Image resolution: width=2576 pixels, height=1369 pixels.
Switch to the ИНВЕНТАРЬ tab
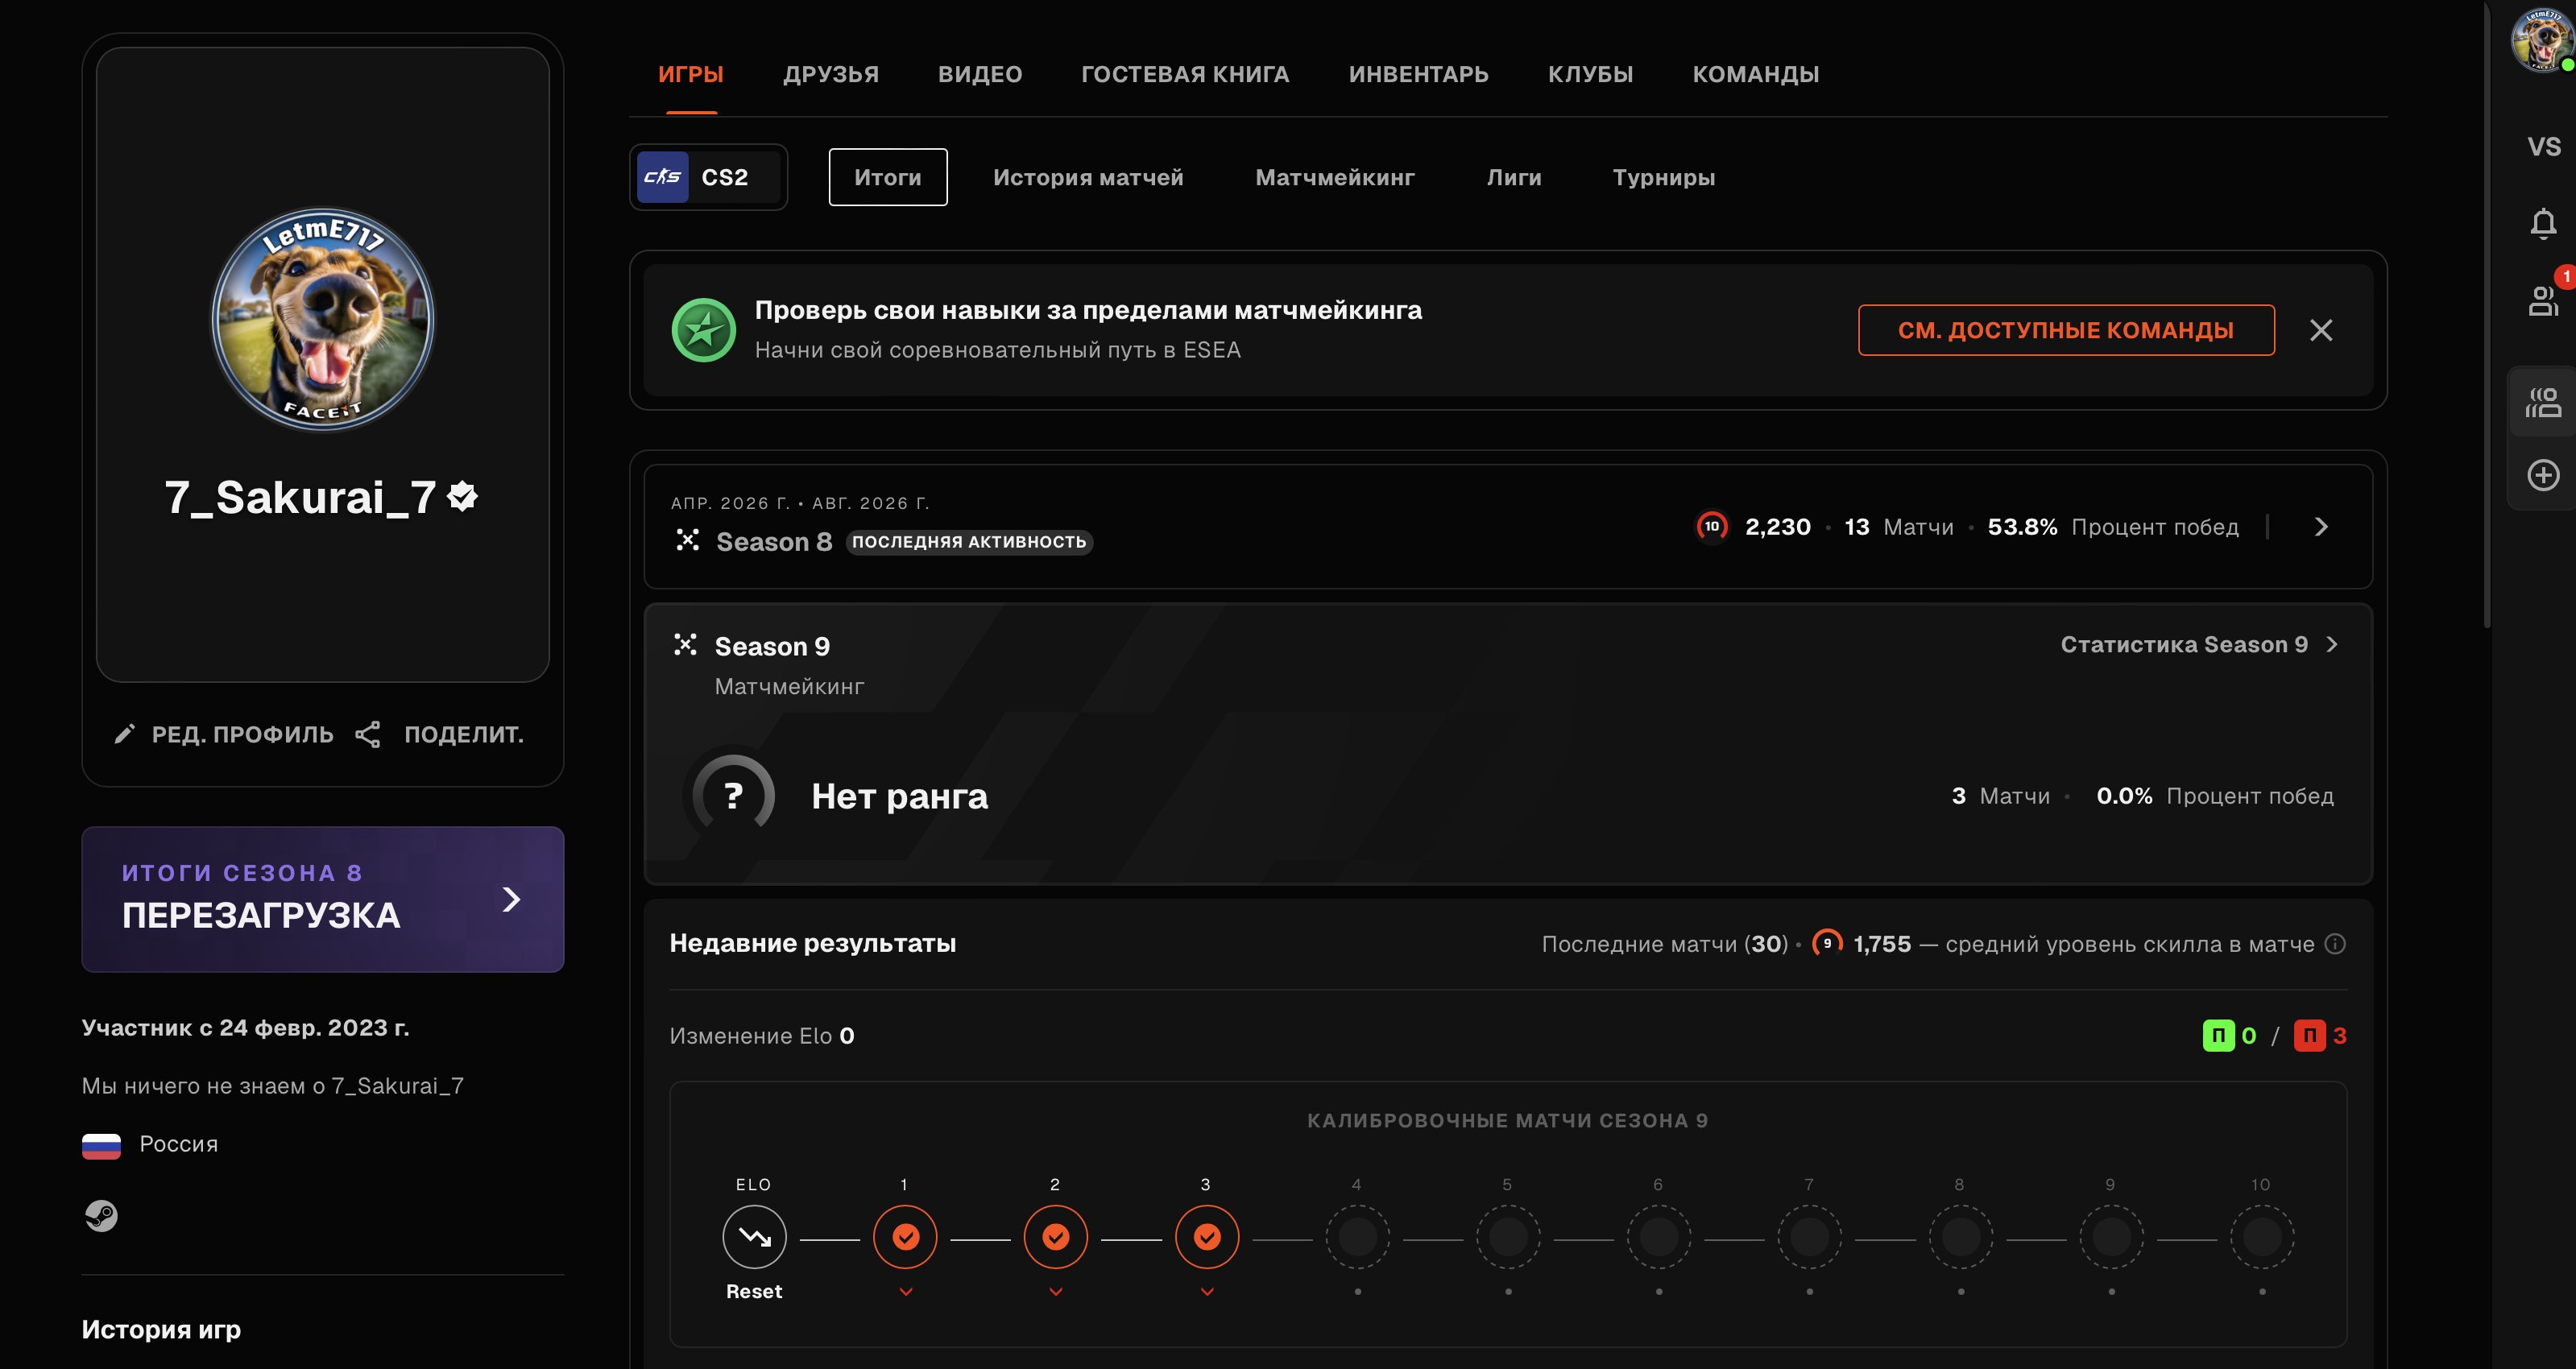(x=1418, y=74)
